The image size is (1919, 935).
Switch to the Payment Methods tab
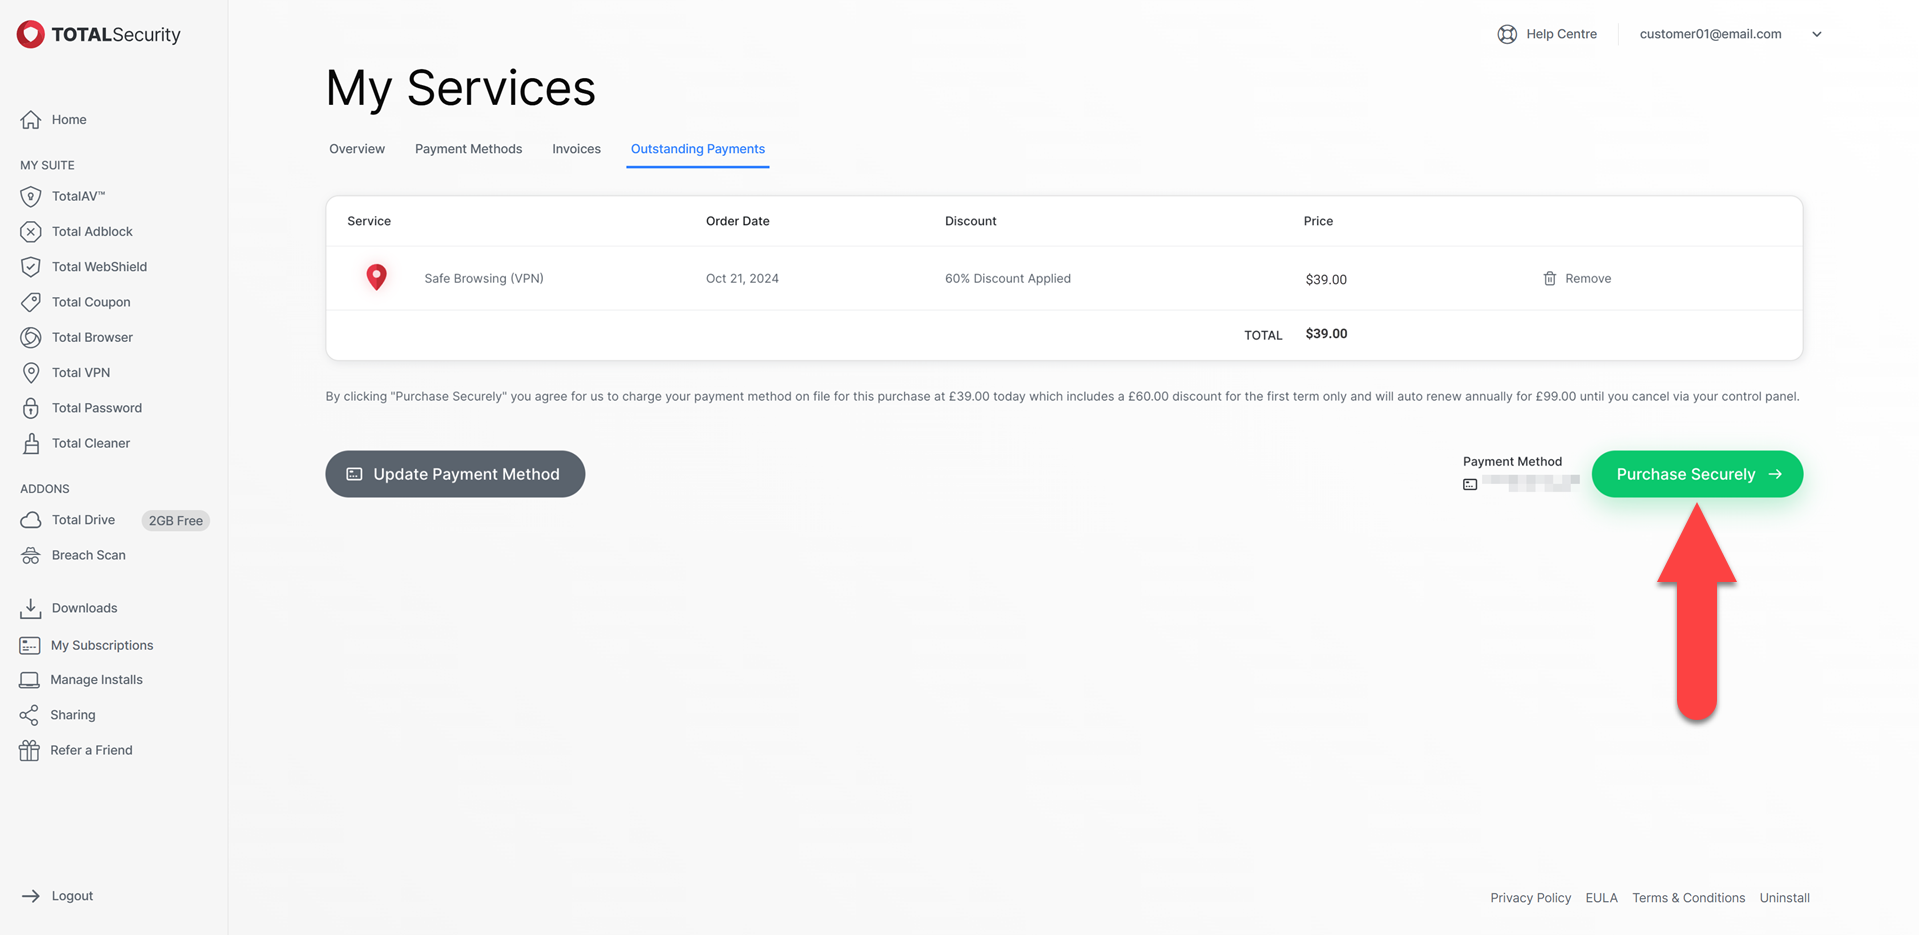point(468,149)
